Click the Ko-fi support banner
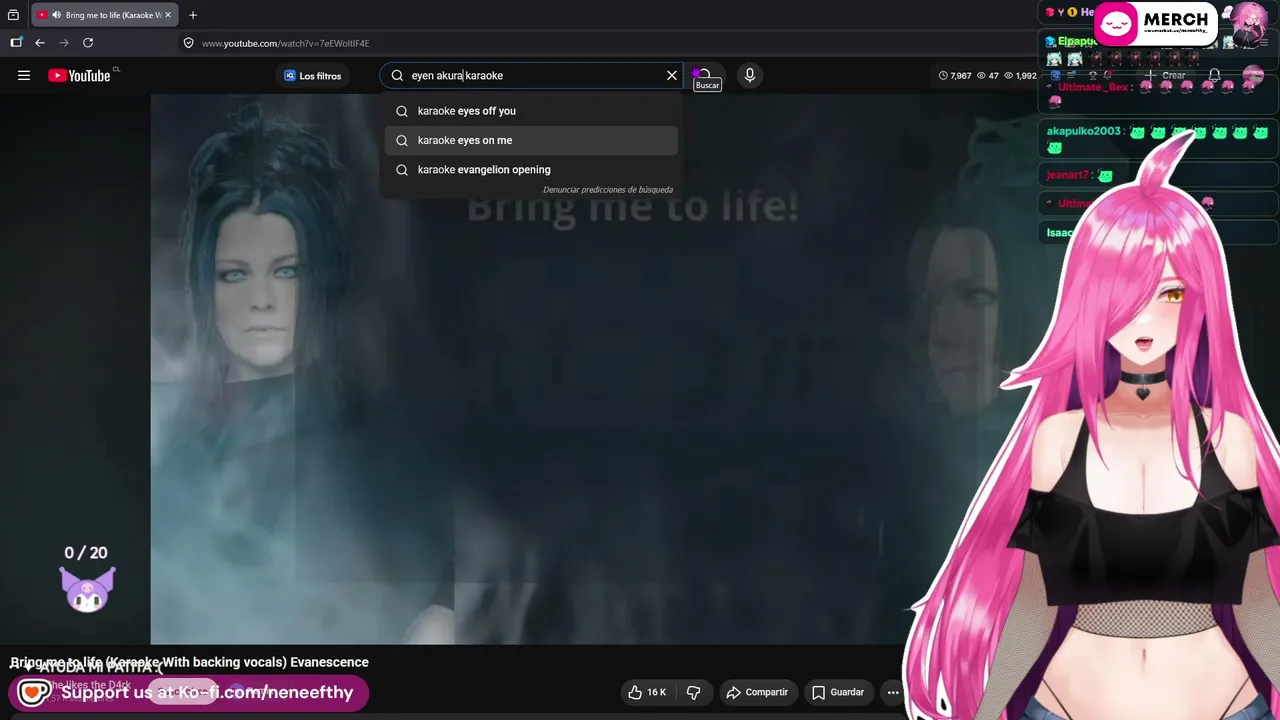Image resolution: width=1280 pixels, height=720 pixels. pos(190,692)
